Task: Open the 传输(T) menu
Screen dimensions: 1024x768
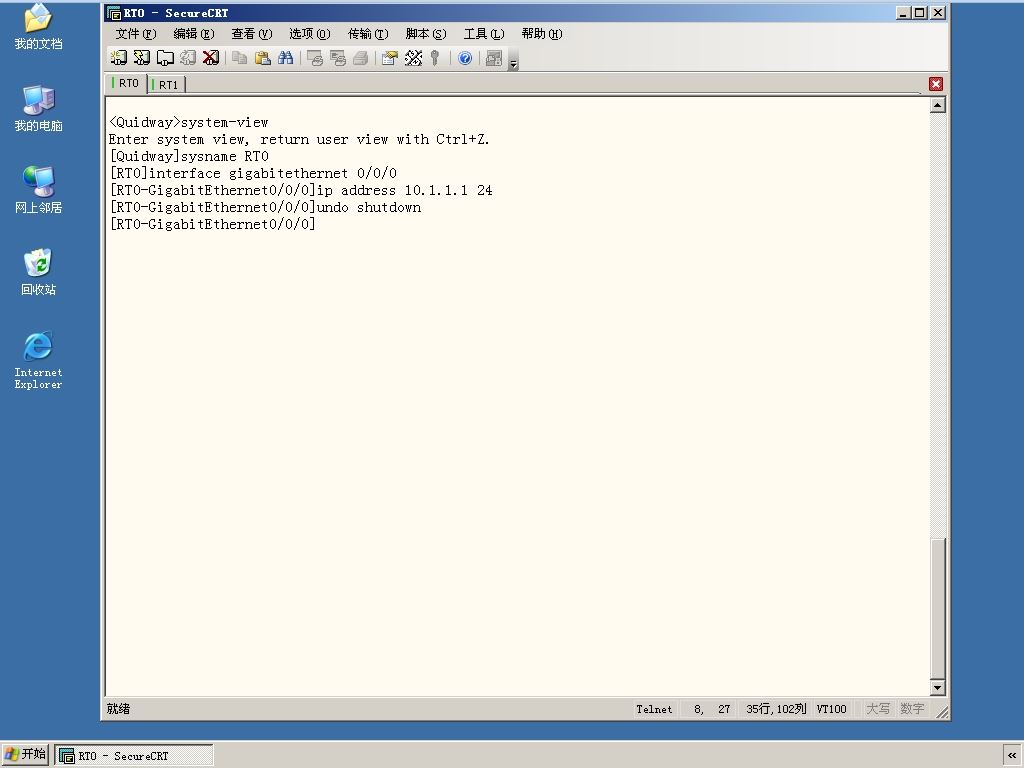Action: point(368,33)
